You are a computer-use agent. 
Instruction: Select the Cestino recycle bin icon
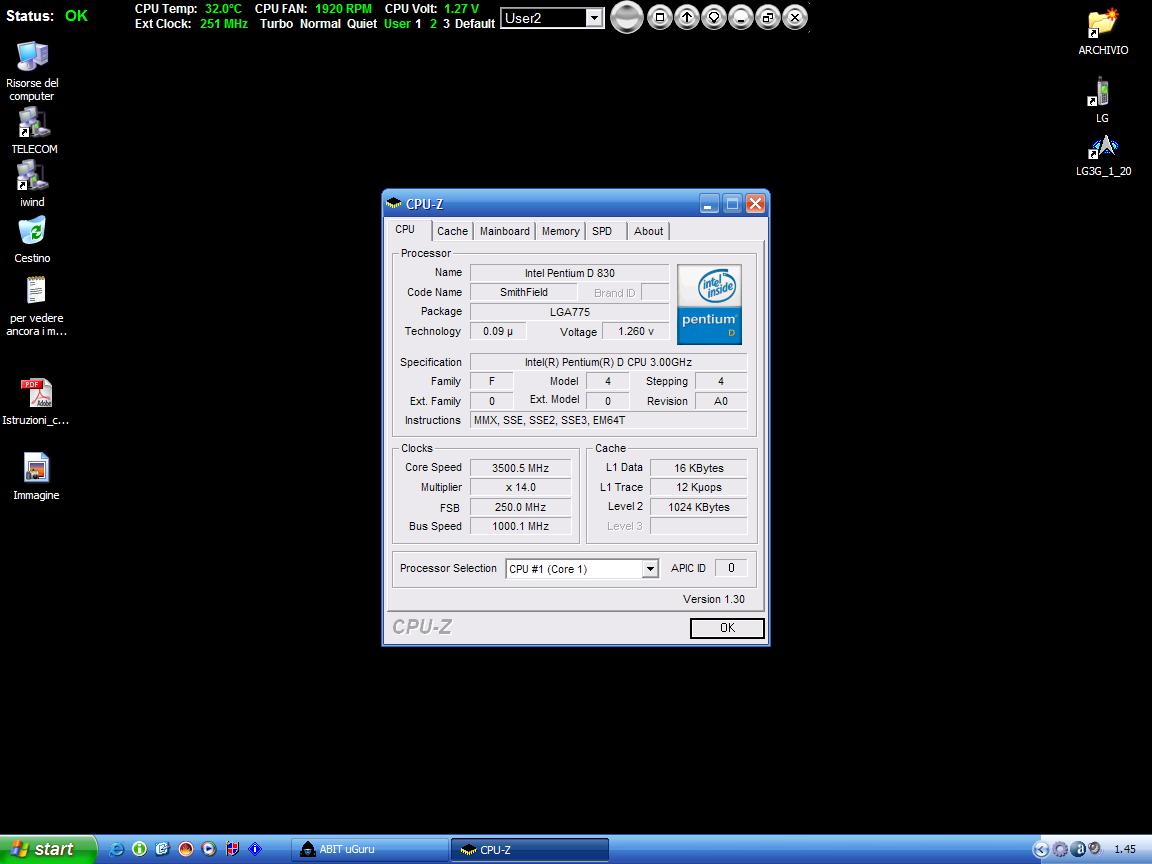32,240
